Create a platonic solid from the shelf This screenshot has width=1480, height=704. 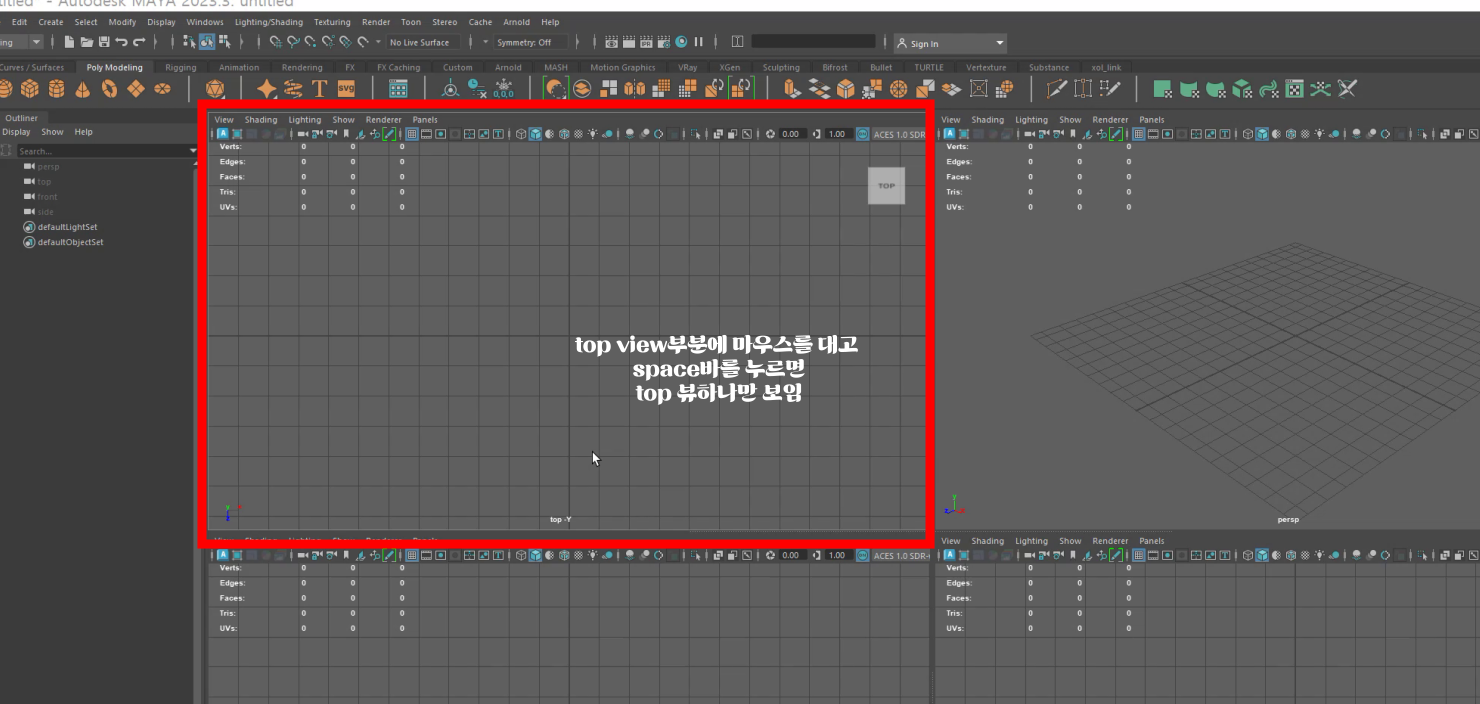coord(216,89)
